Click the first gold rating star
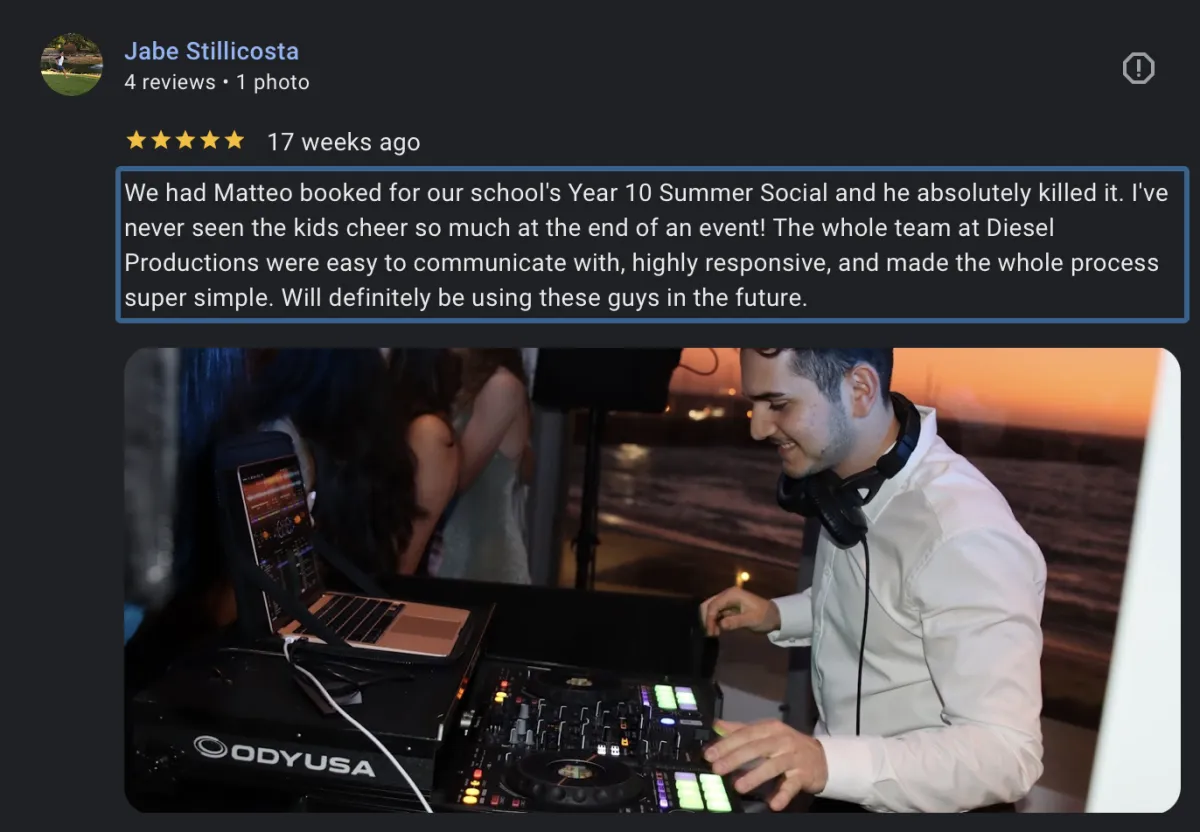The width and height of the screenshot is (1200, 832). click(136, 140)
